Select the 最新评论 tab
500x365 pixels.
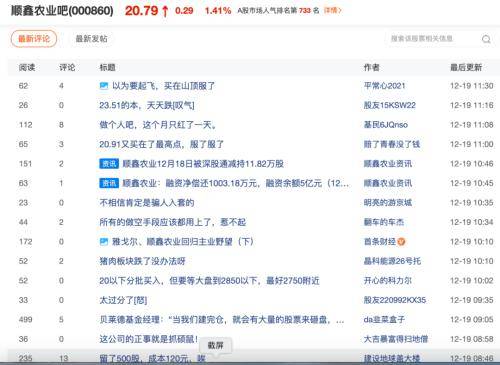pos(34,39)
